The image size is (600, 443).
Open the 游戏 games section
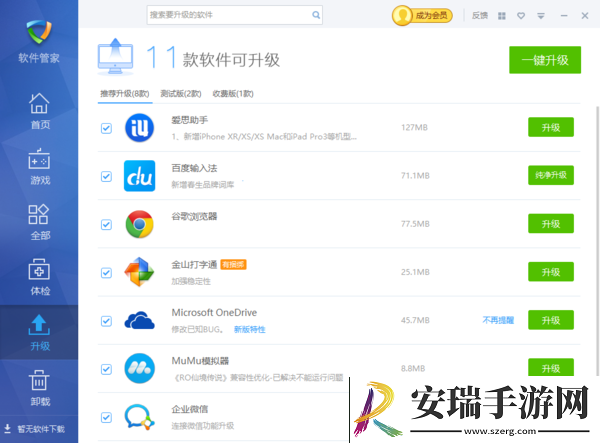pyautogui.click(x=39, y=166)
